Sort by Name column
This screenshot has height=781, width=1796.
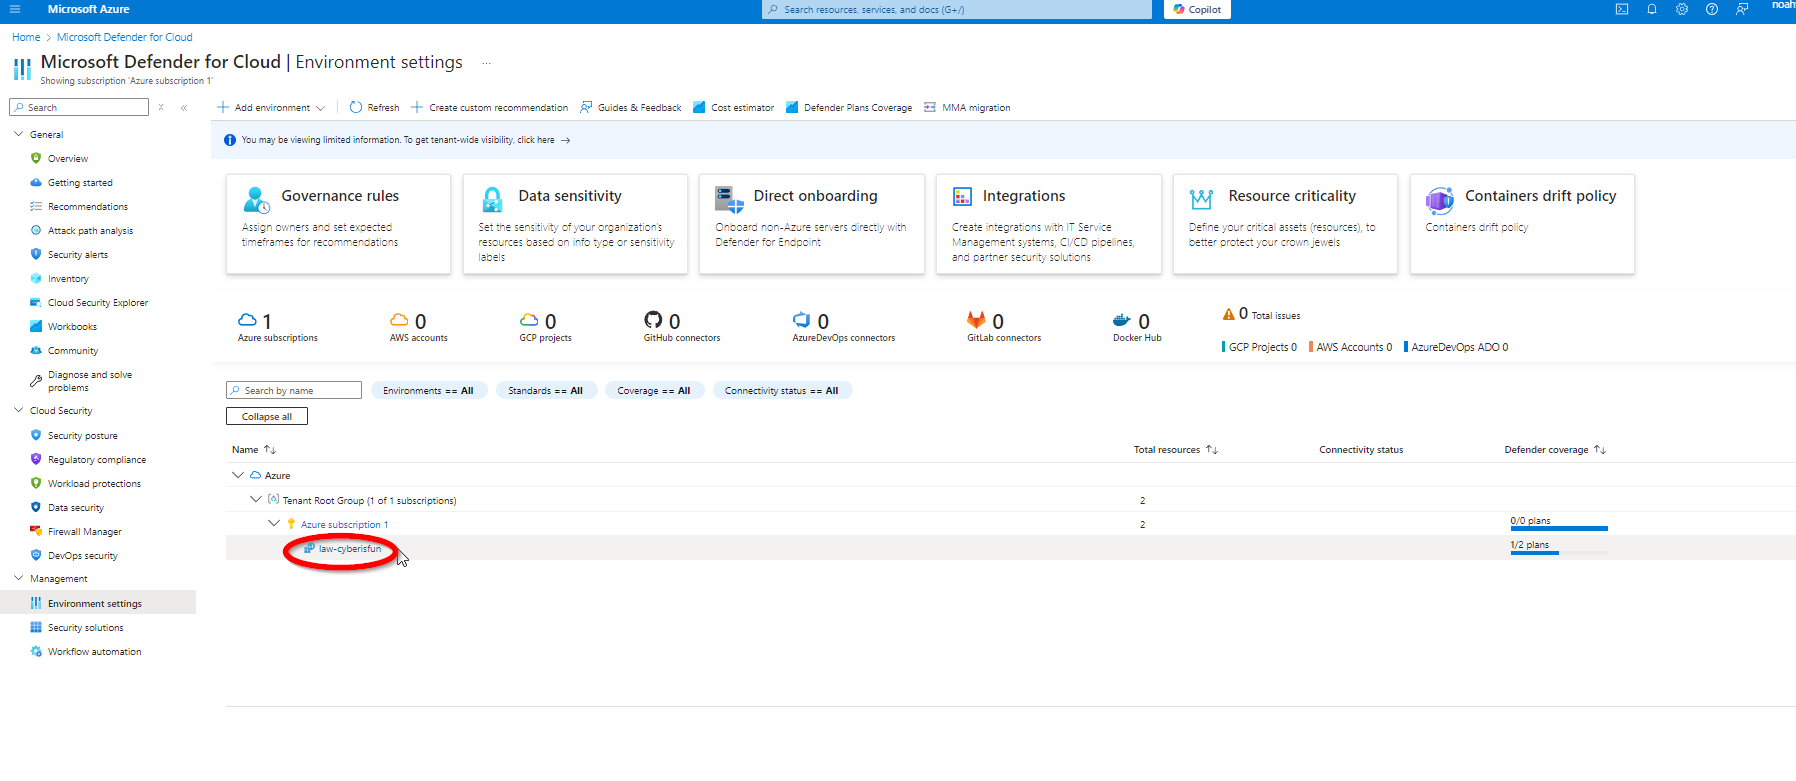click(254, 449)
